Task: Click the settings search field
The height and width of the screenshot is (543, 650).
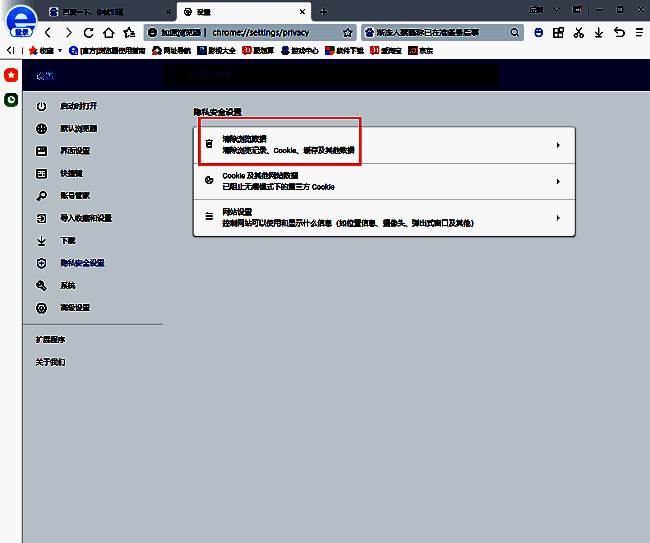Action: [330, 75]
